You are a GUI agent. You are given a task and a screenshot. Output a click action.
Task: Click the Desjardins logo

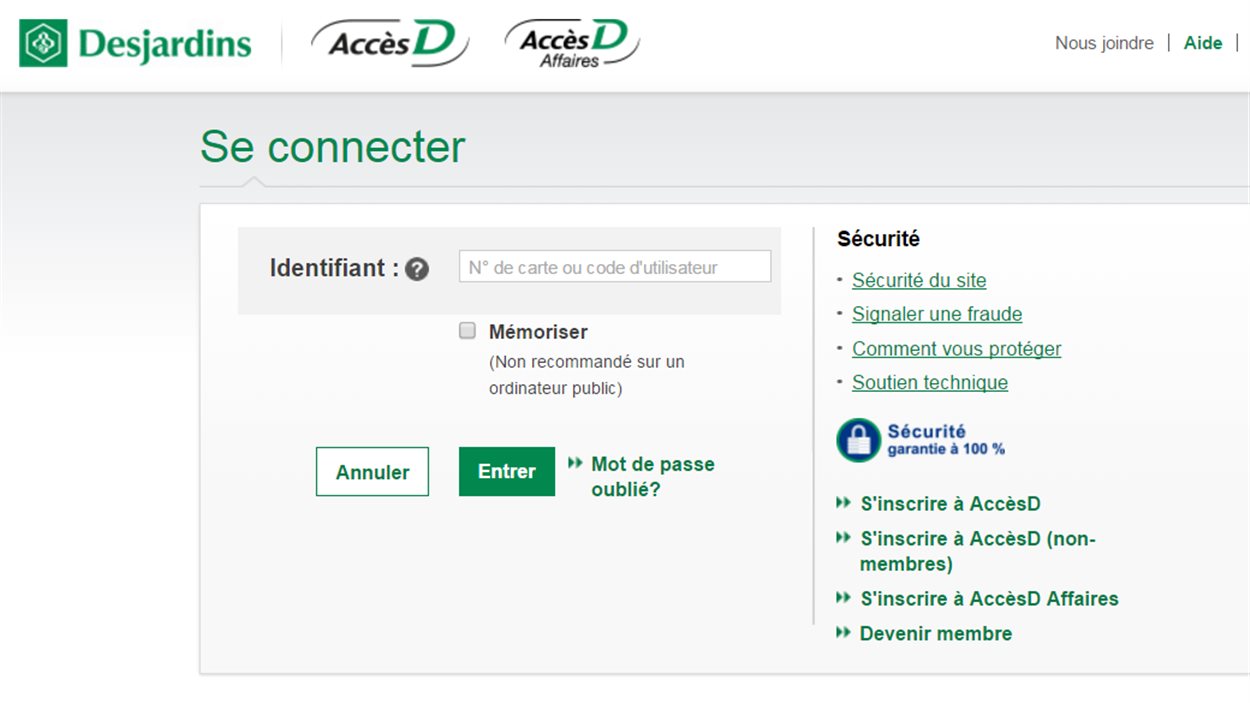(x=136, y=43)
